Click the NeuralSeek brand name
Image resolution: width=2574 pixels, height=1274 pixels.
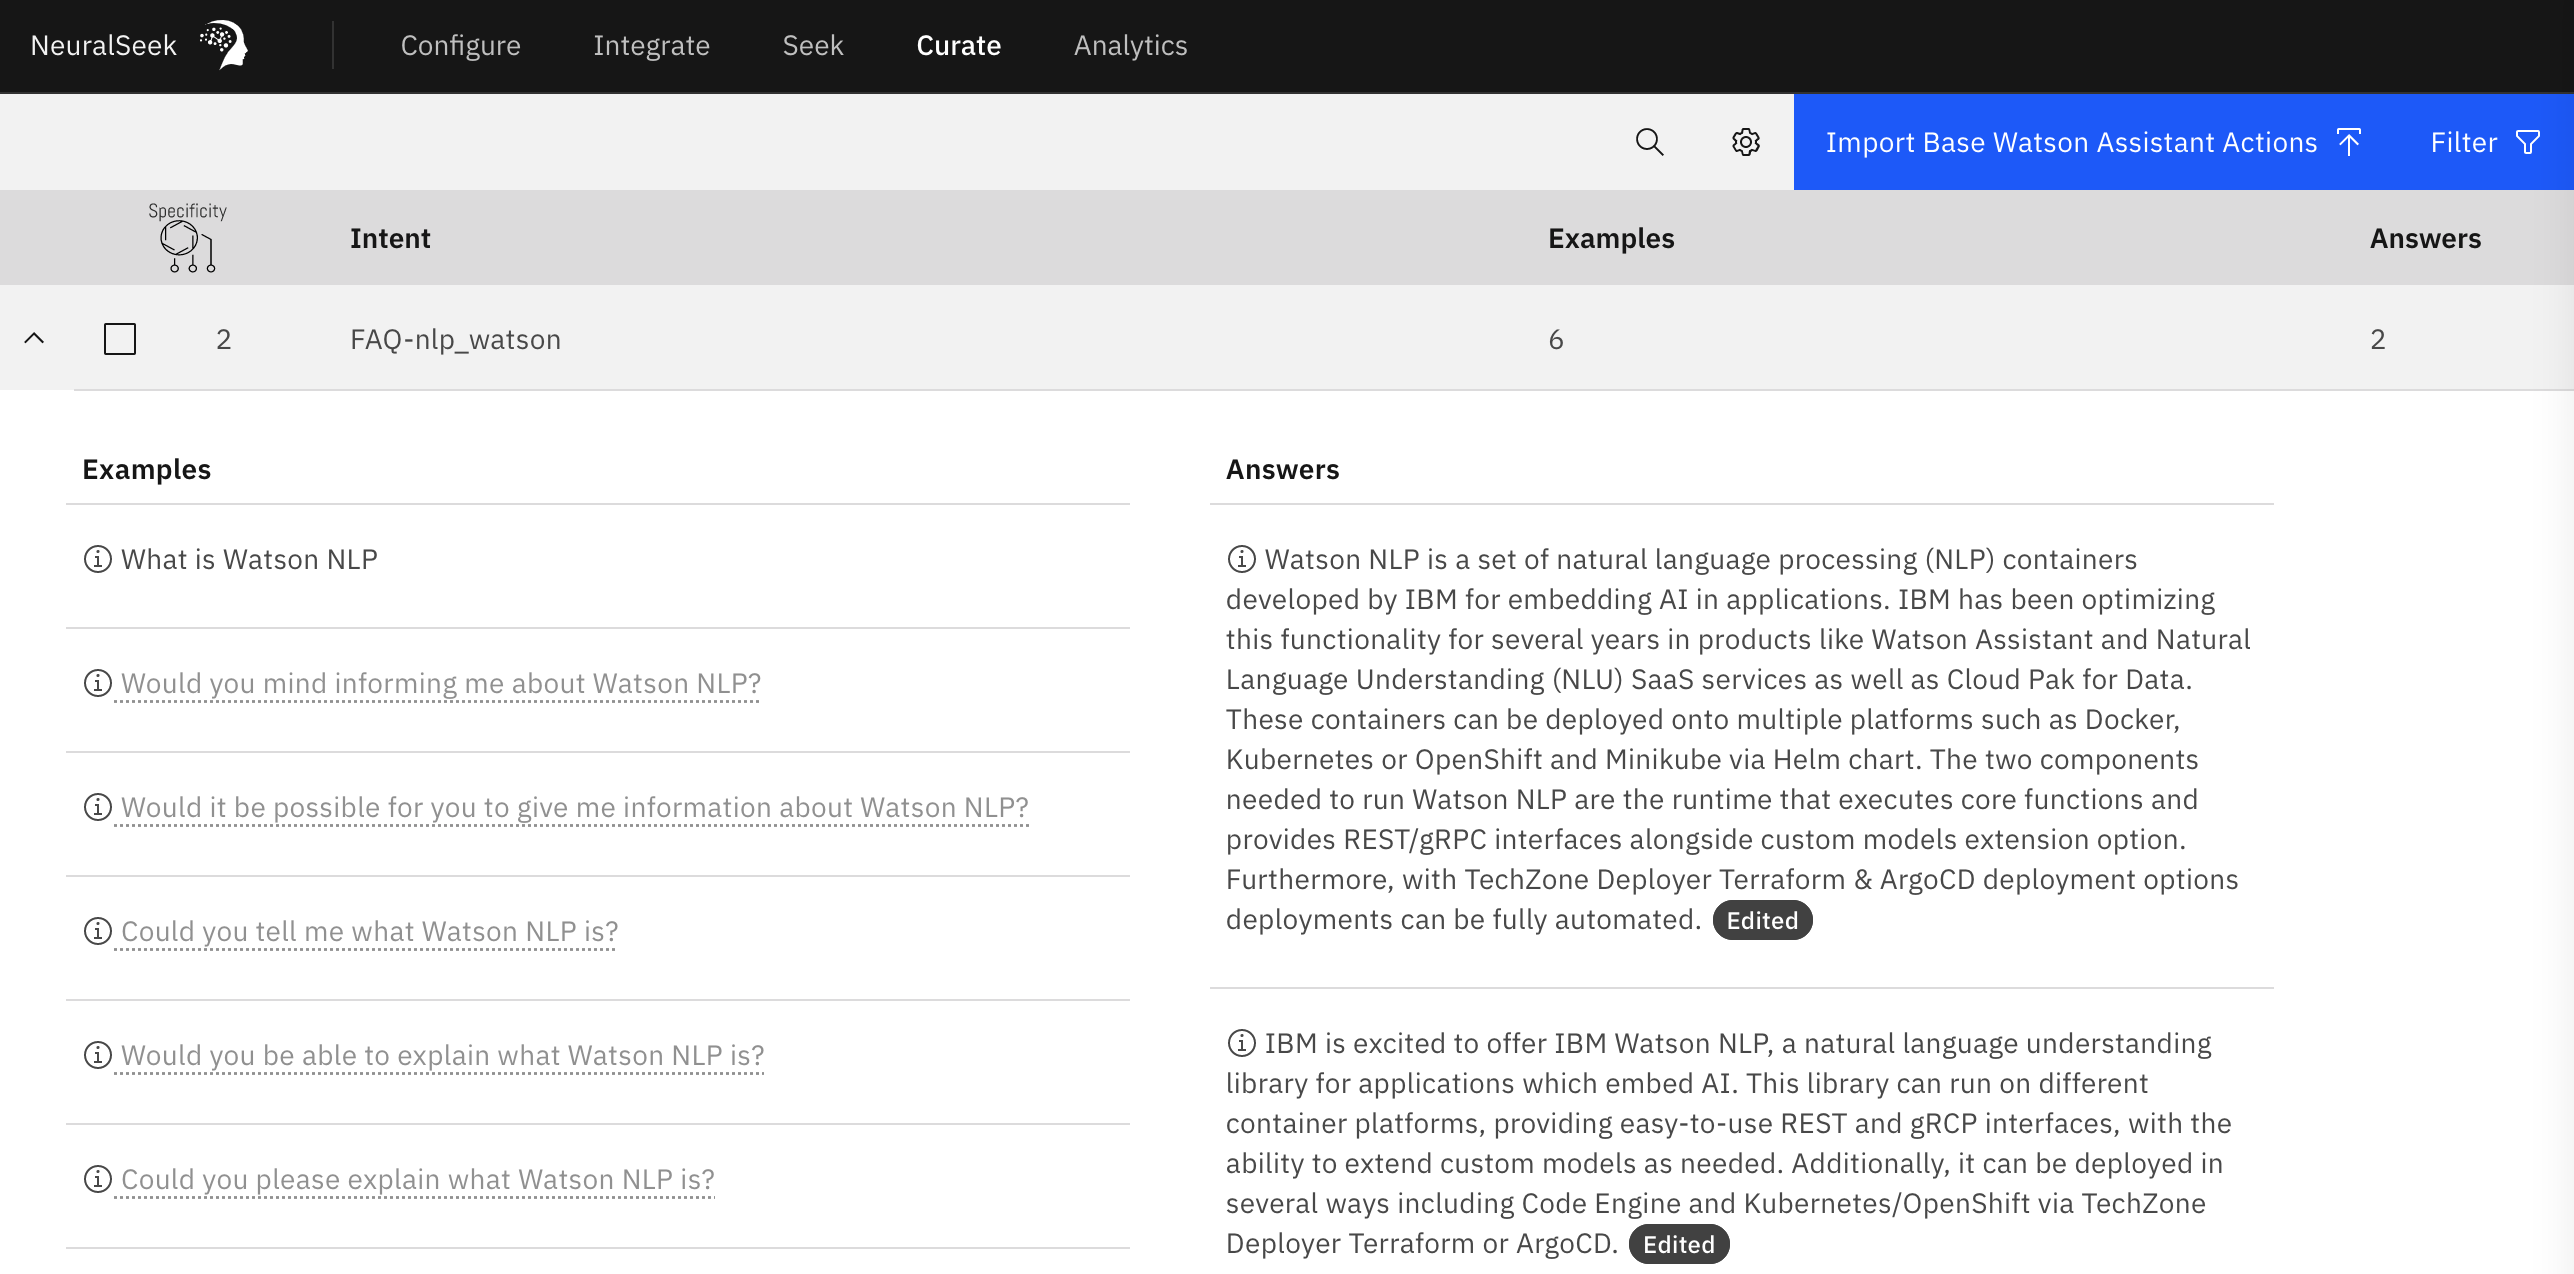point(103,45)
